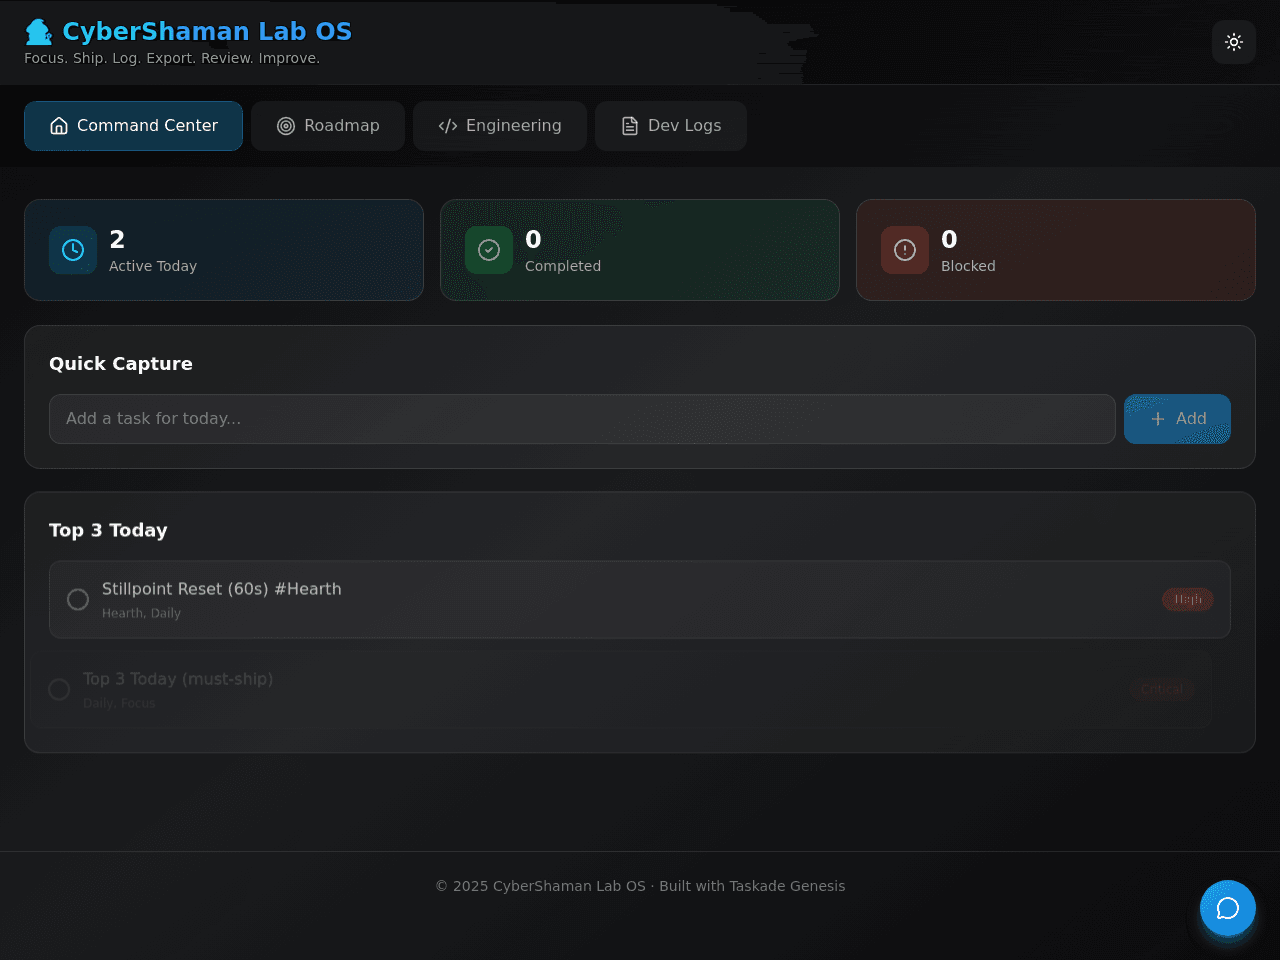Click the checkmark icon on Completed card
Image resolution: width=1280 pixels, height=960 pixels.
[489, 250]
